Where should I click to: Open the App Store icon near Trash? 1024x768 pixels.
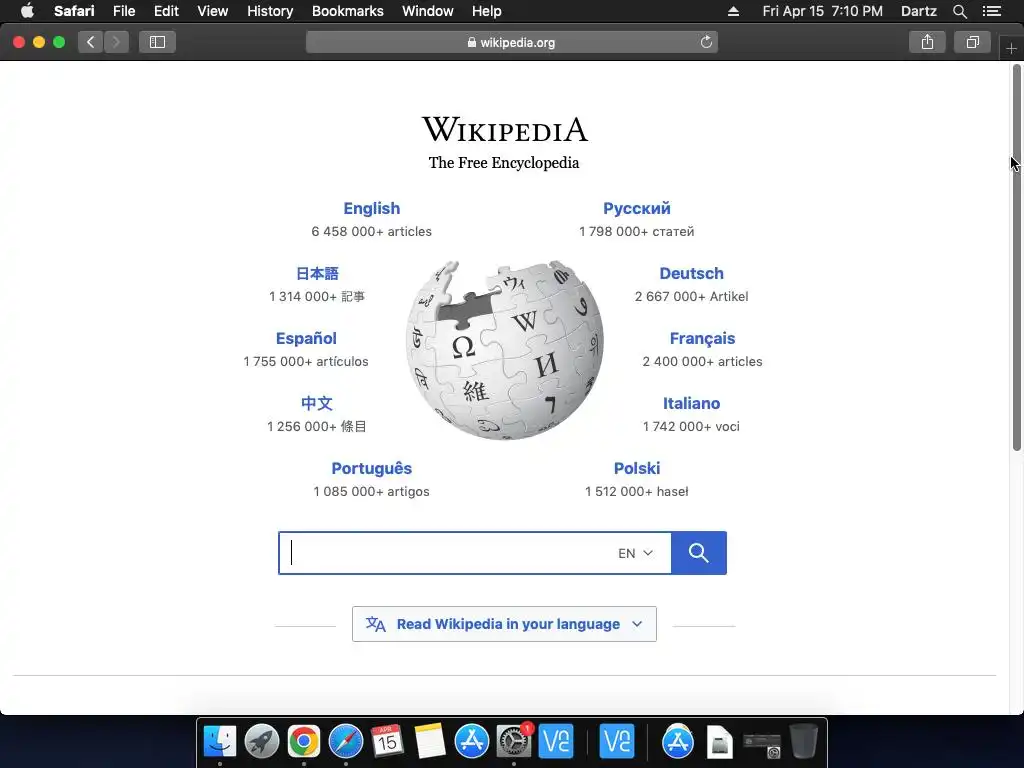[677, 741]
